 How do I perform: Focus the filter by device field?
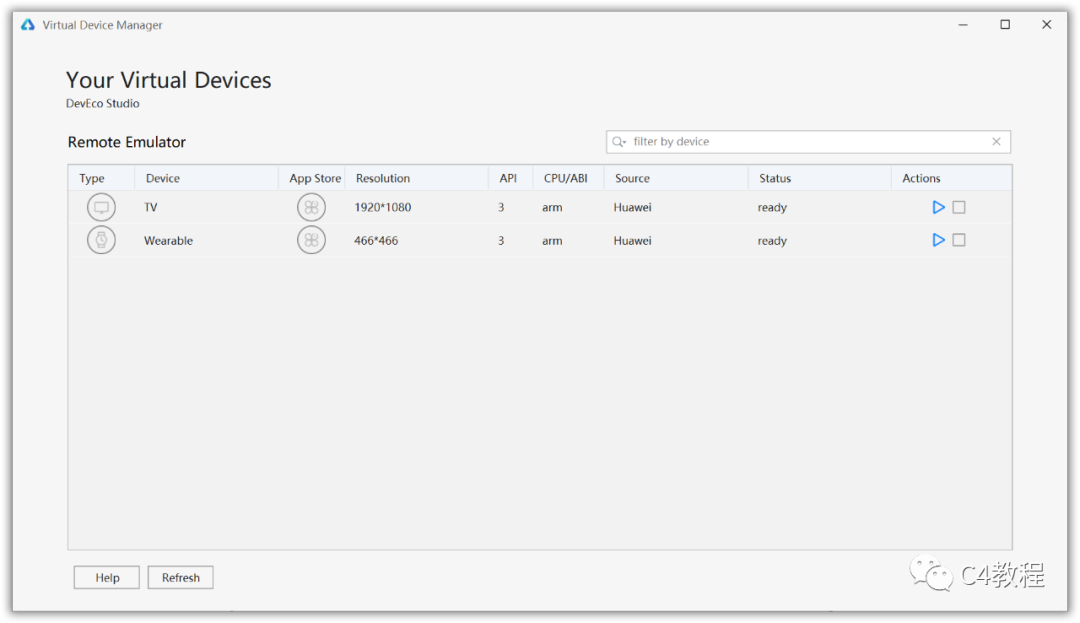pos(808,142)
